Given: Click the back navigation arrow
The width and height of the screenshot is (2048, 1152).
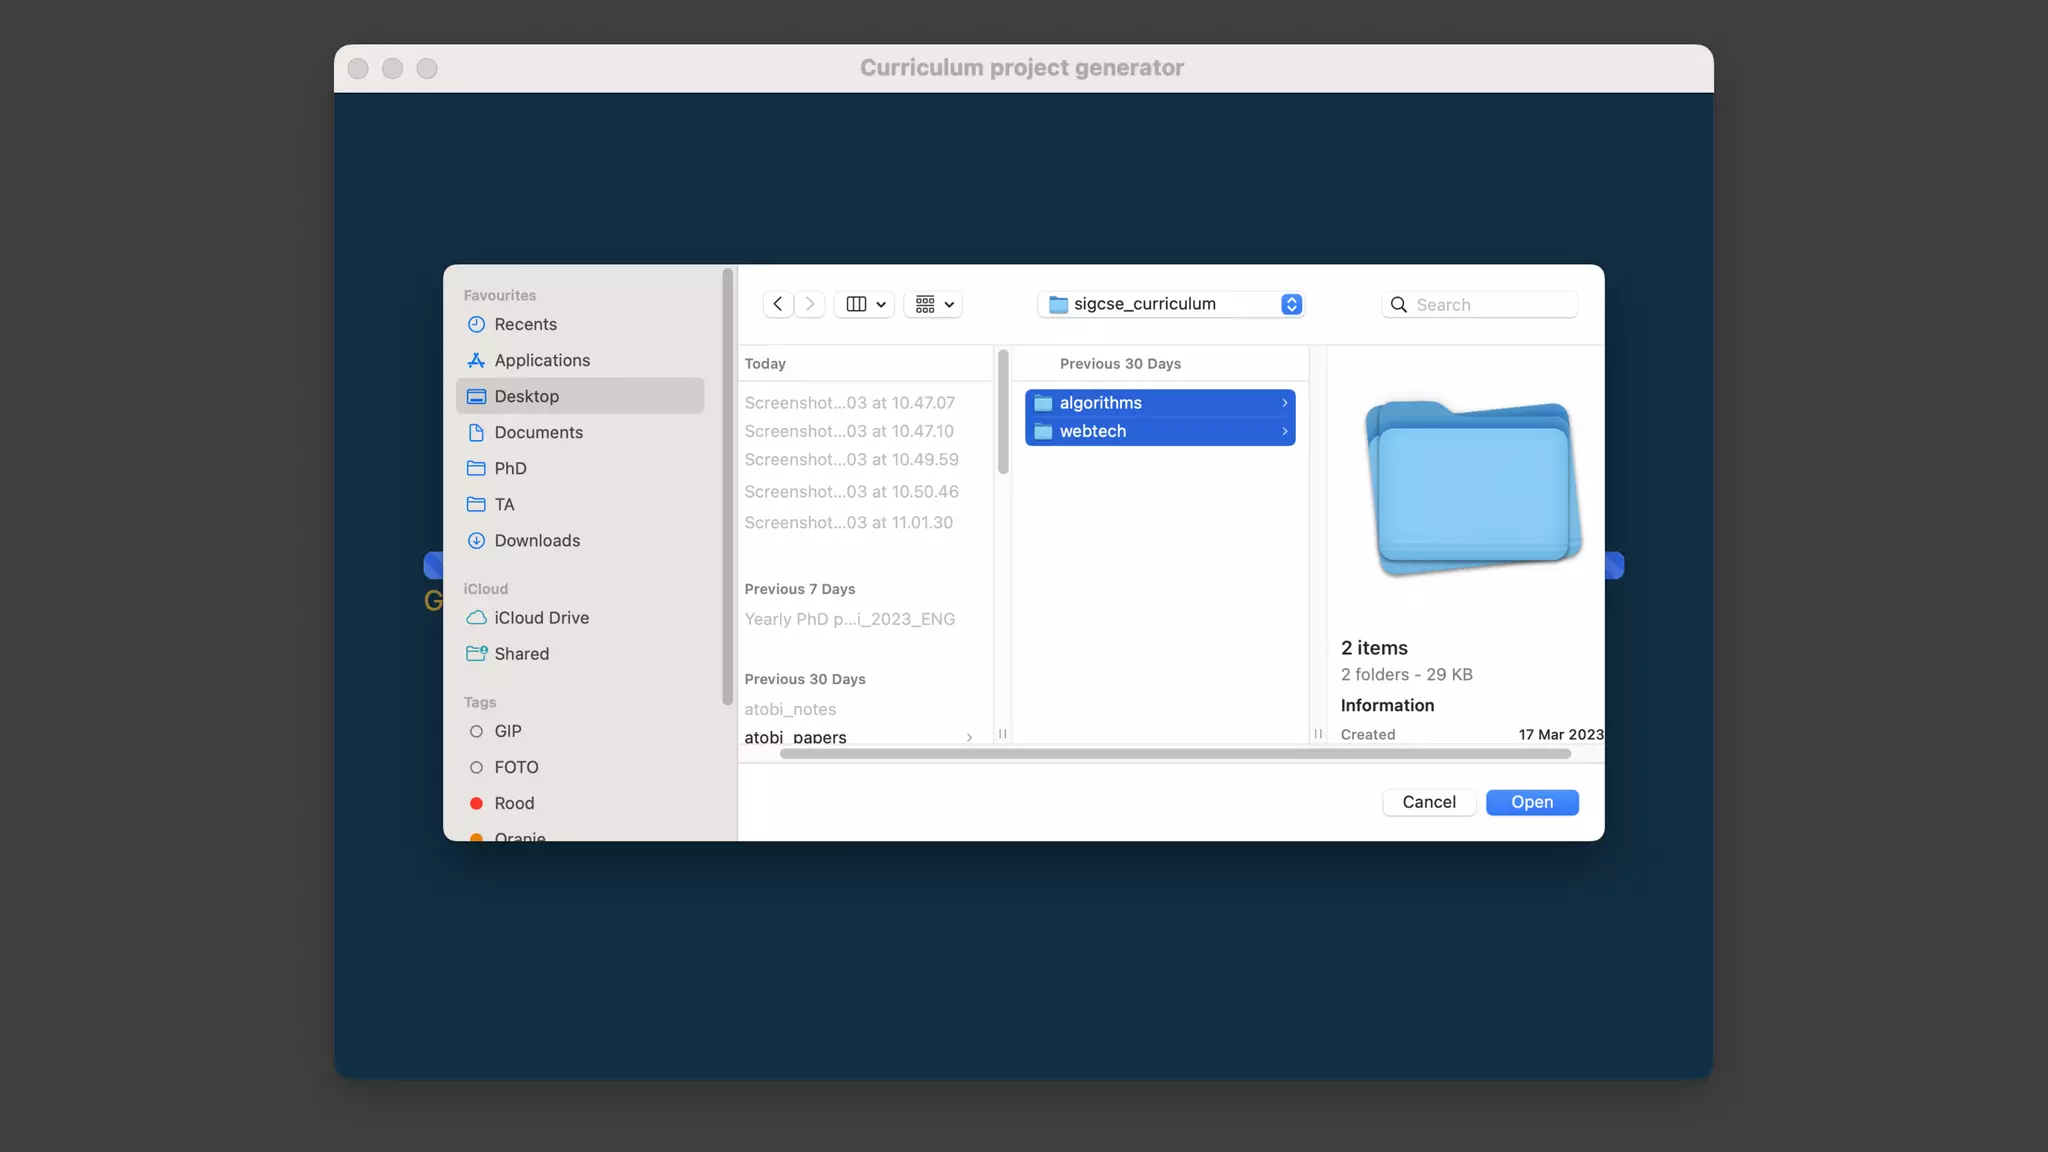Looking at the screenshot, I should (778, 304).
